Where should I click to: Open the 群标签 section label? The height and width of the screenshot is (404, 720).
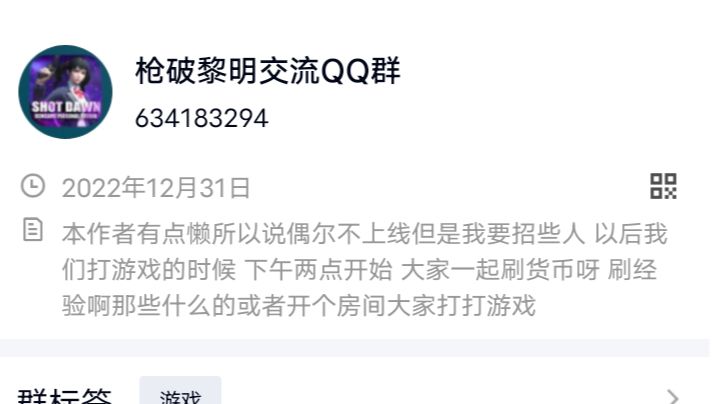click(x=65, y=396)
